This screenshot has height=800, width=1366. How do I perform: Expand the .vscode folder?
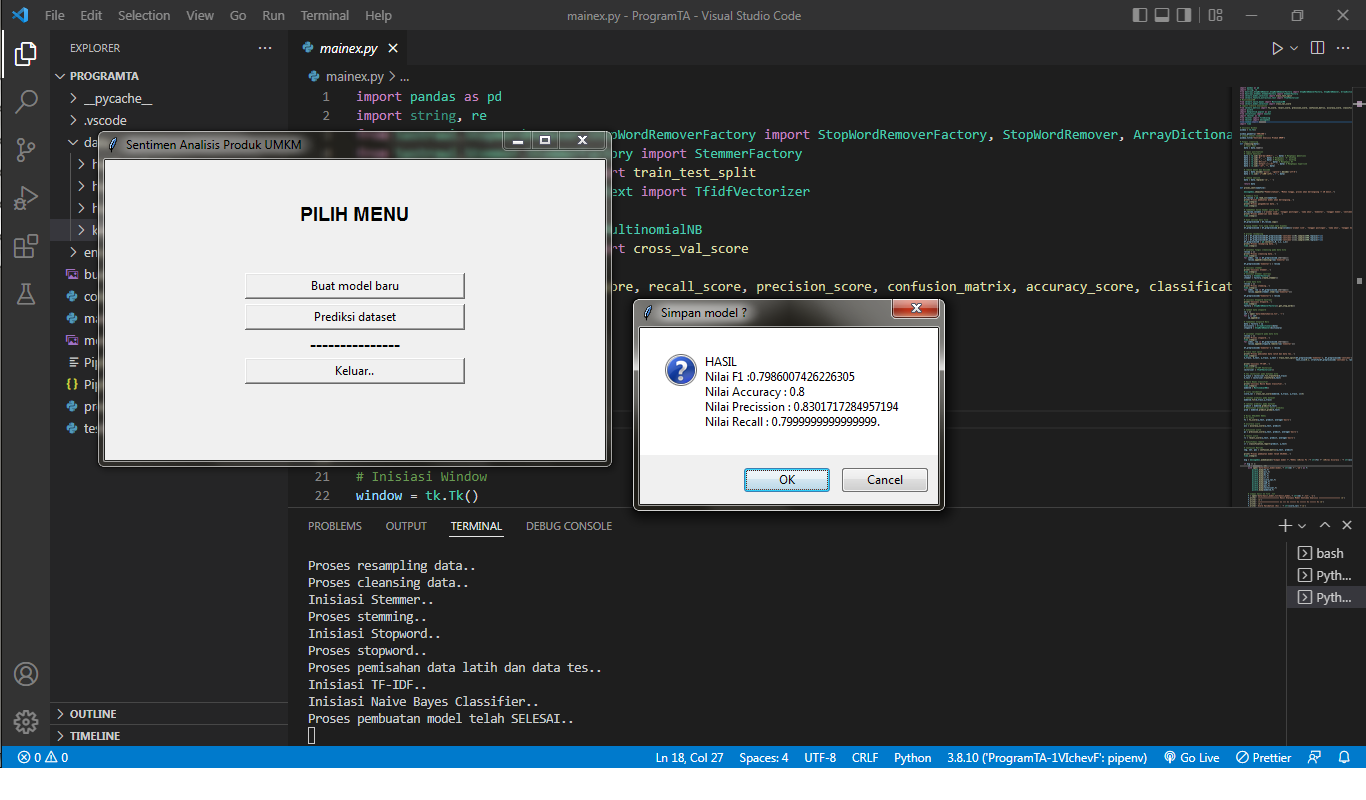tap(107, 119)
